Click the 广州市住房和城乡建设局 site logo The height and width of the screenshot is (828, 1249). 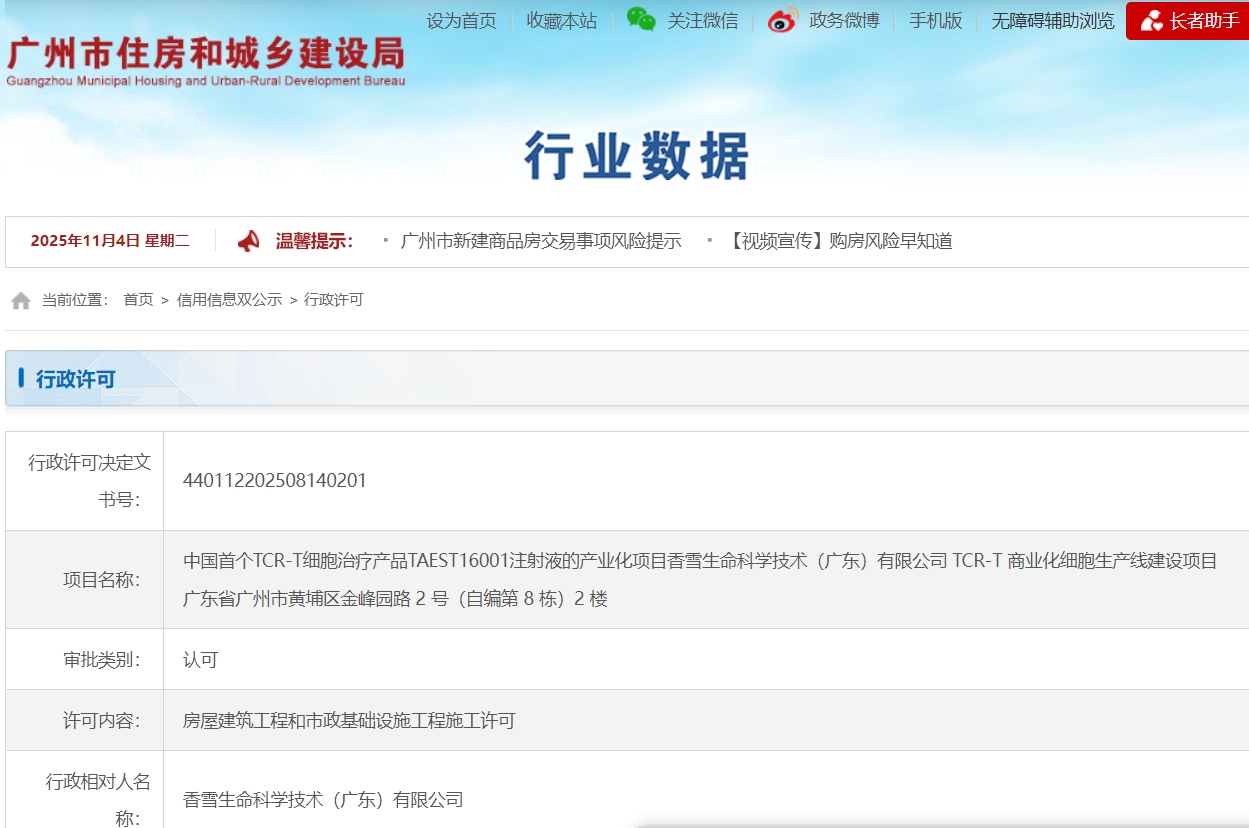[x=206, y=62]
